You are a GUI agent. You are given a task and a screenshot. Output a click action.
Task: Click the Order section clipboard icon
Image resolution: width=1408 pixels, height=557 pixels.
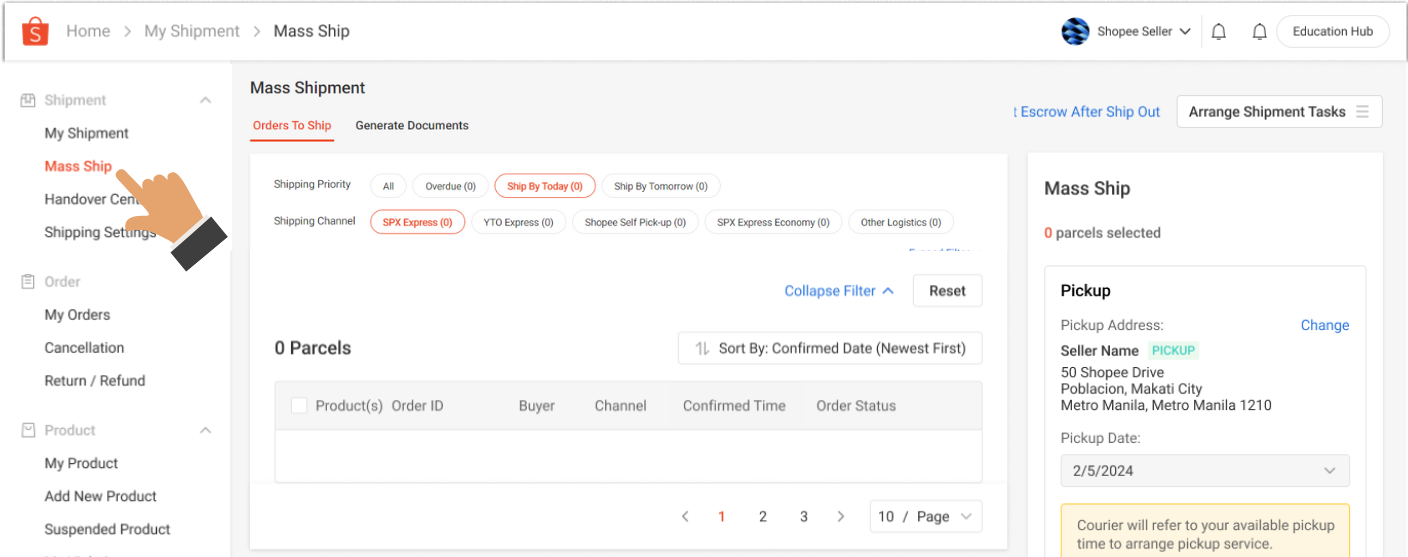(x=28, y=282)
